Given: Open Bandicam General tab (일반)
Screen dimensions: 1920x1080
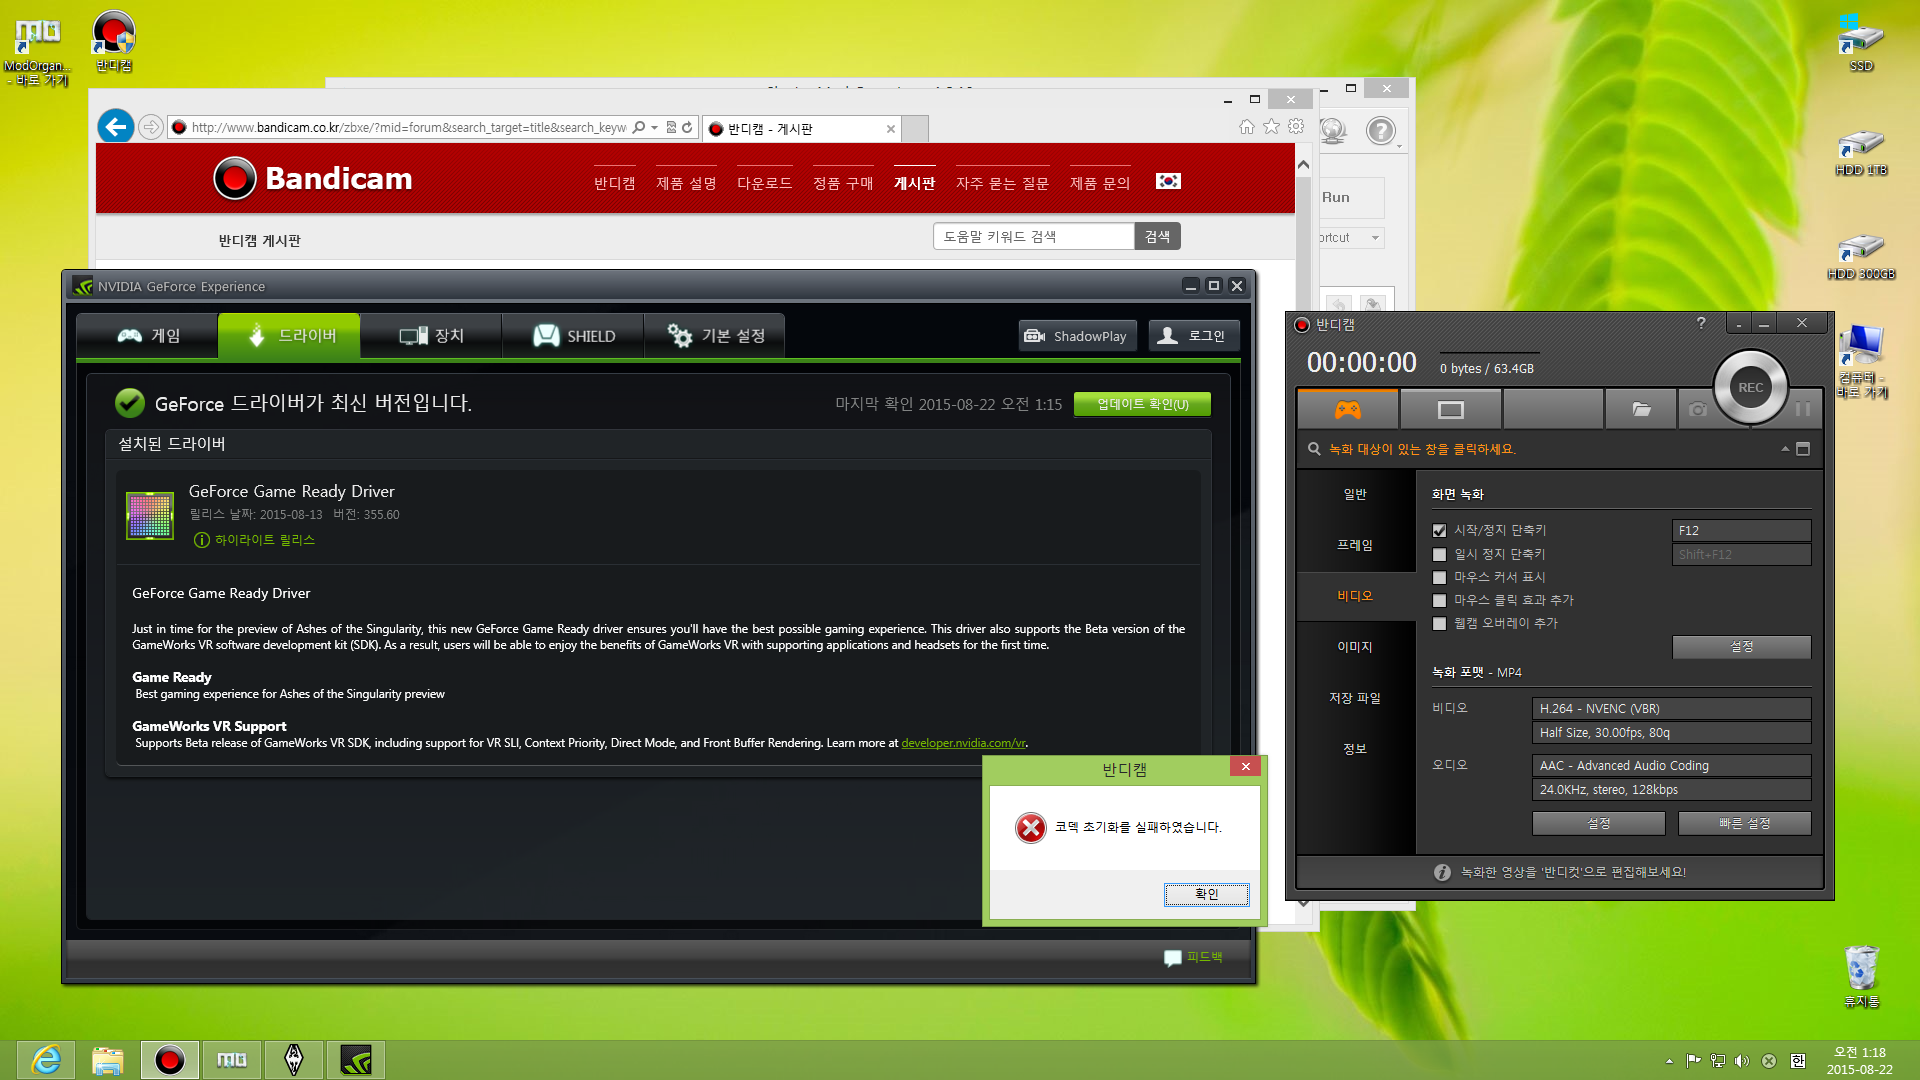Looking at the screenshot, I should (1355, 494).
